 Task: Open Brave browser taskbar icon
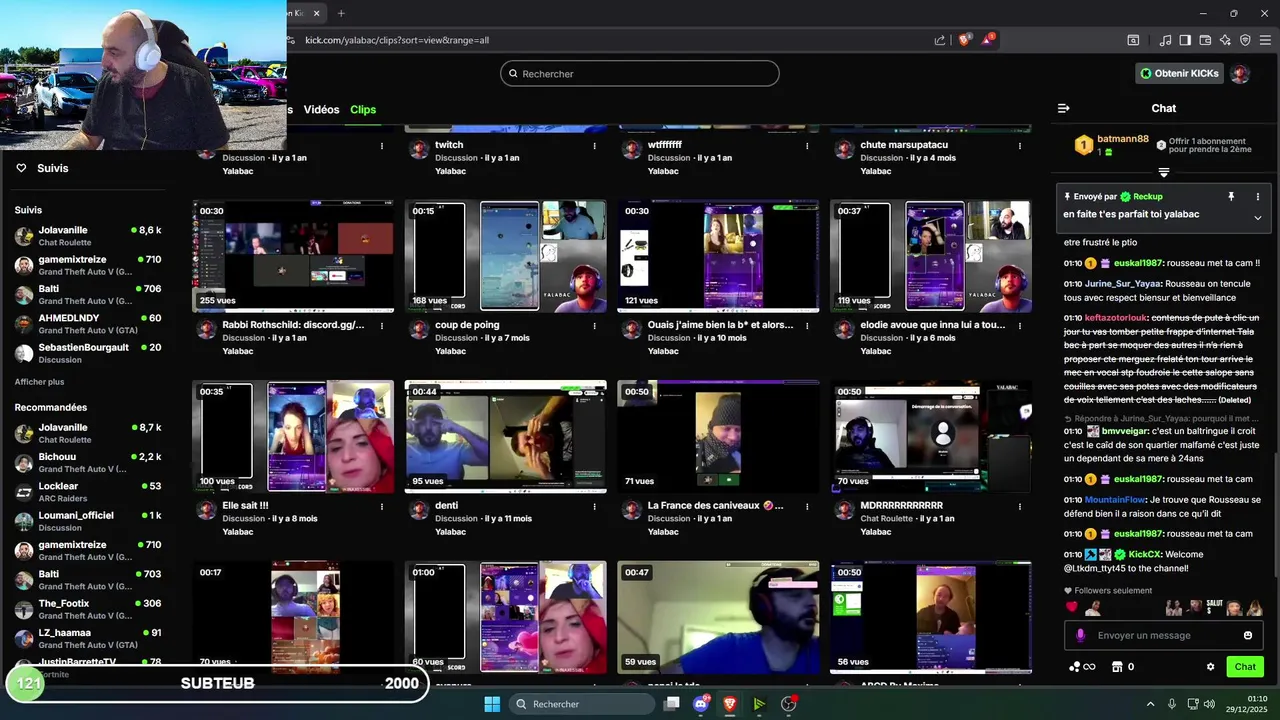[x=730, y=704]
